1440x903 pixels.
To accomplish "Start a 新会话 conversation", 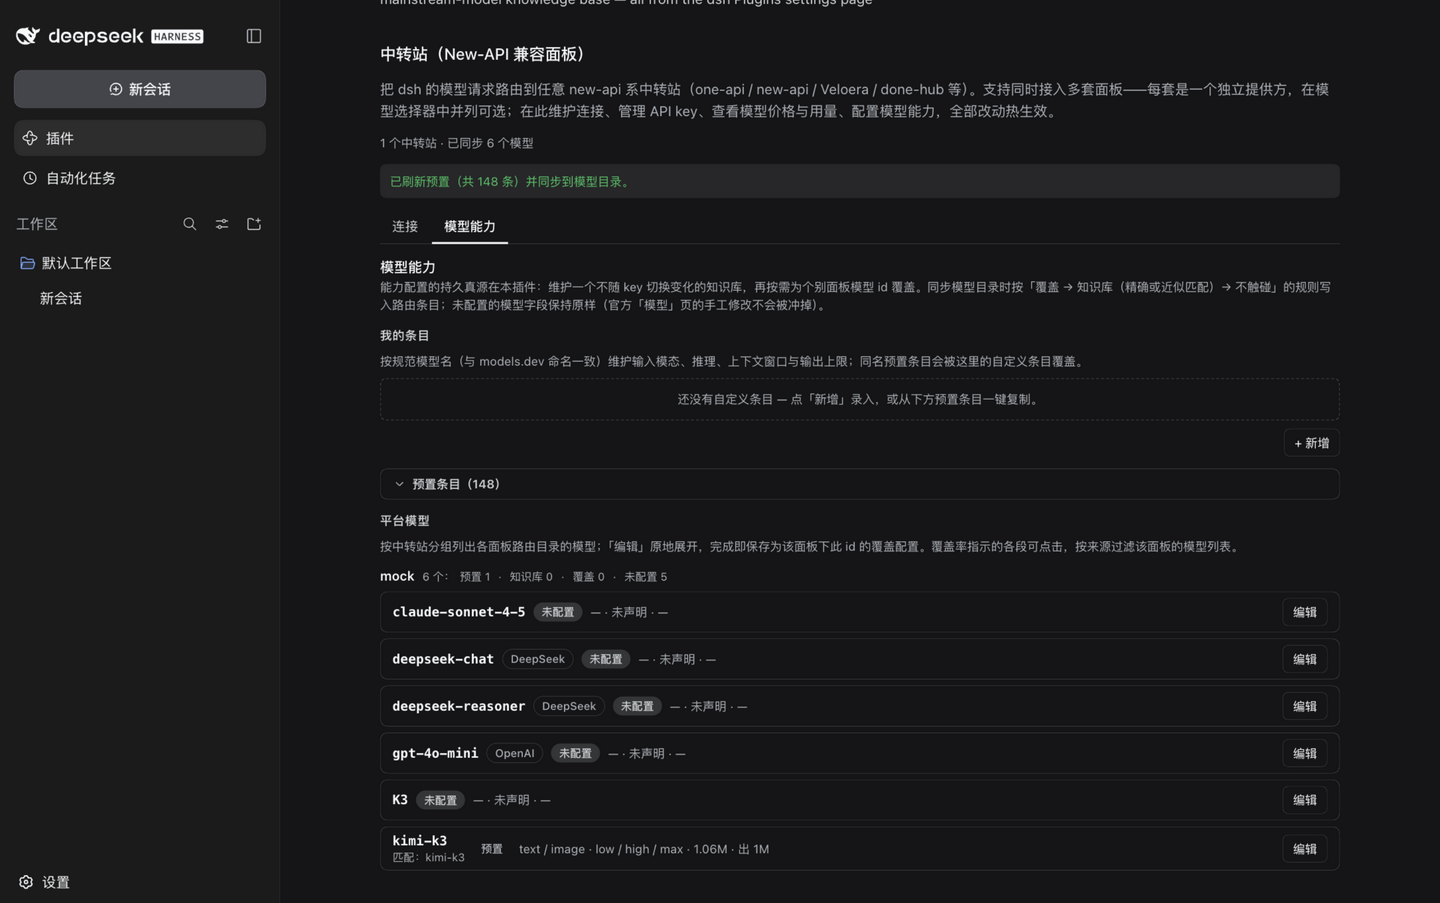I will [140, 89].
